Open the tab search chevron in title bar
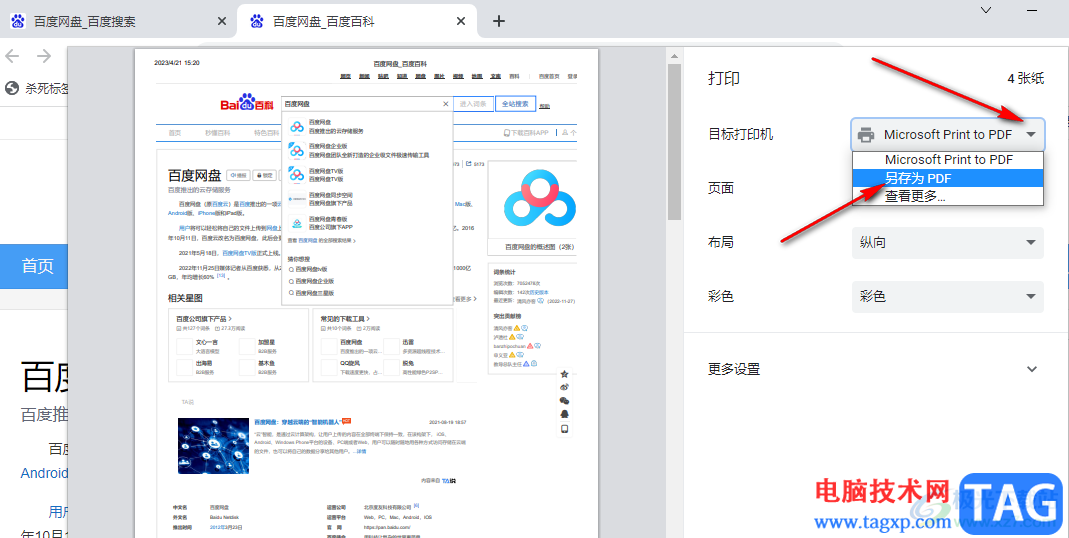The image size is (1069, 538). click(x=986, y=10)
